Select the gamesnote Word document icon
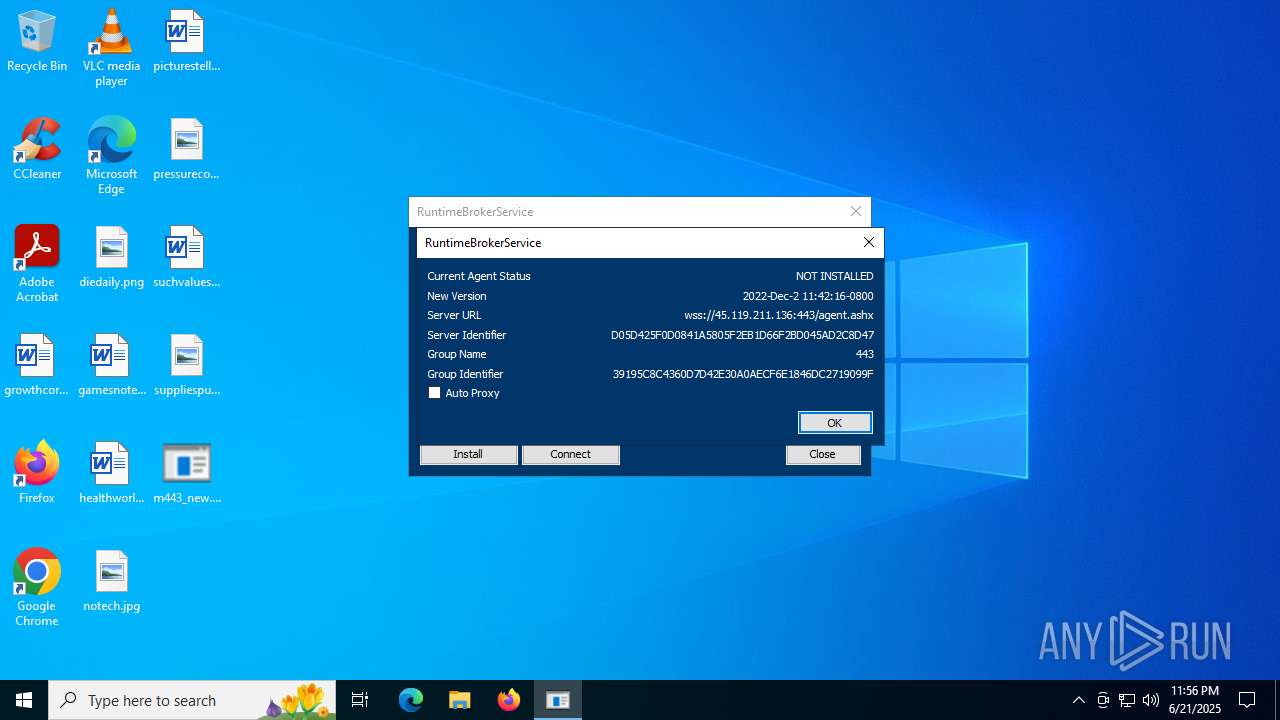Screen dimensions: 1280x720 coord(111,366)
